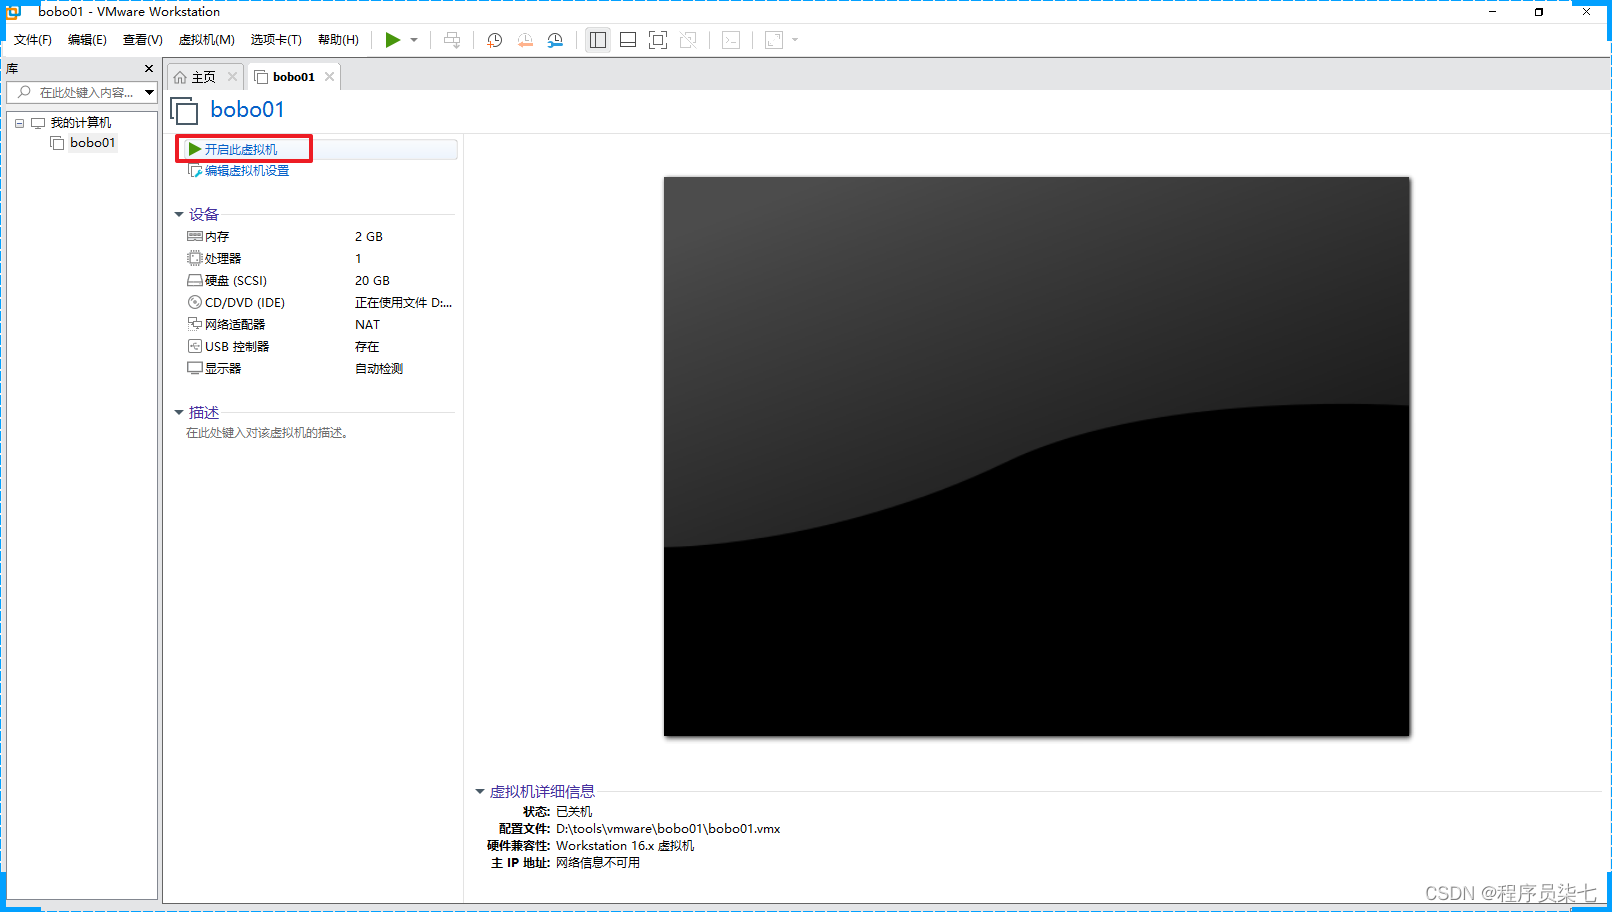Open the 虚拟机(M) menu
Viewport: 1612px width, 912px height.
tap(206, 40)
